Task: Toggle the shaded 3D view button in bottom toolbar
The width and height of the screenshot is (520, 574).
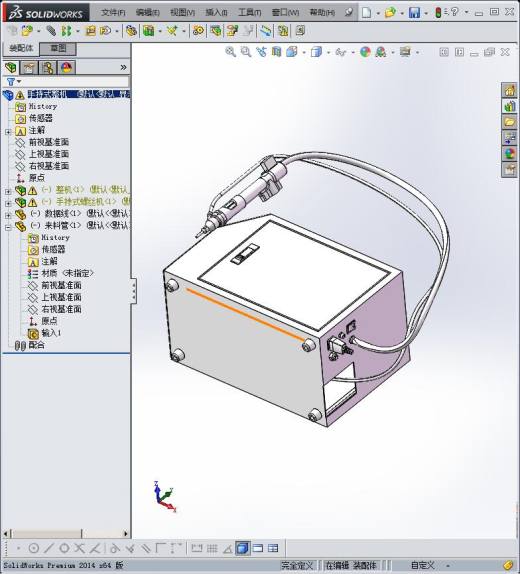Action: point(242,548)
